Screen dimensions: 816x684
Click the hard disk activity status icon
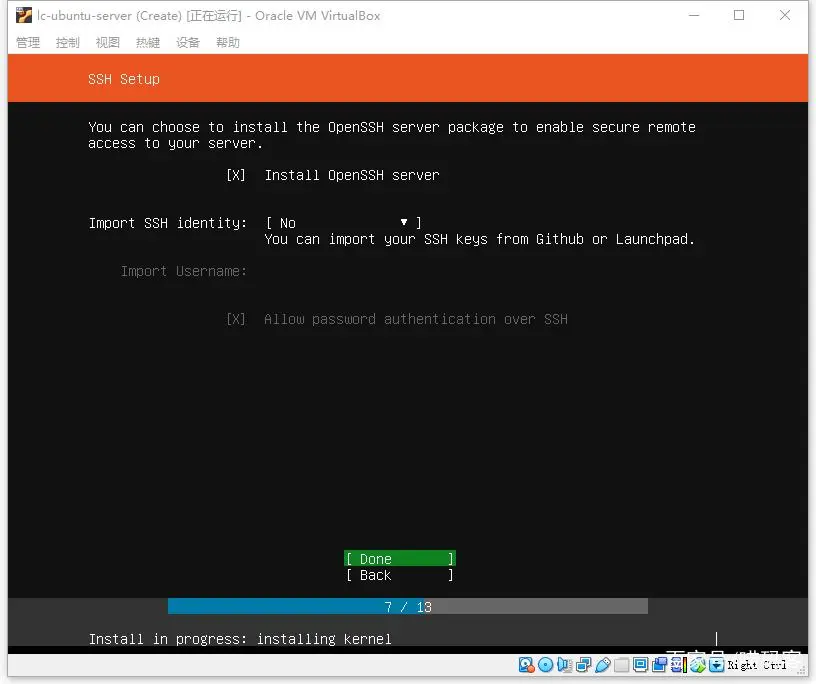point(527,665)
